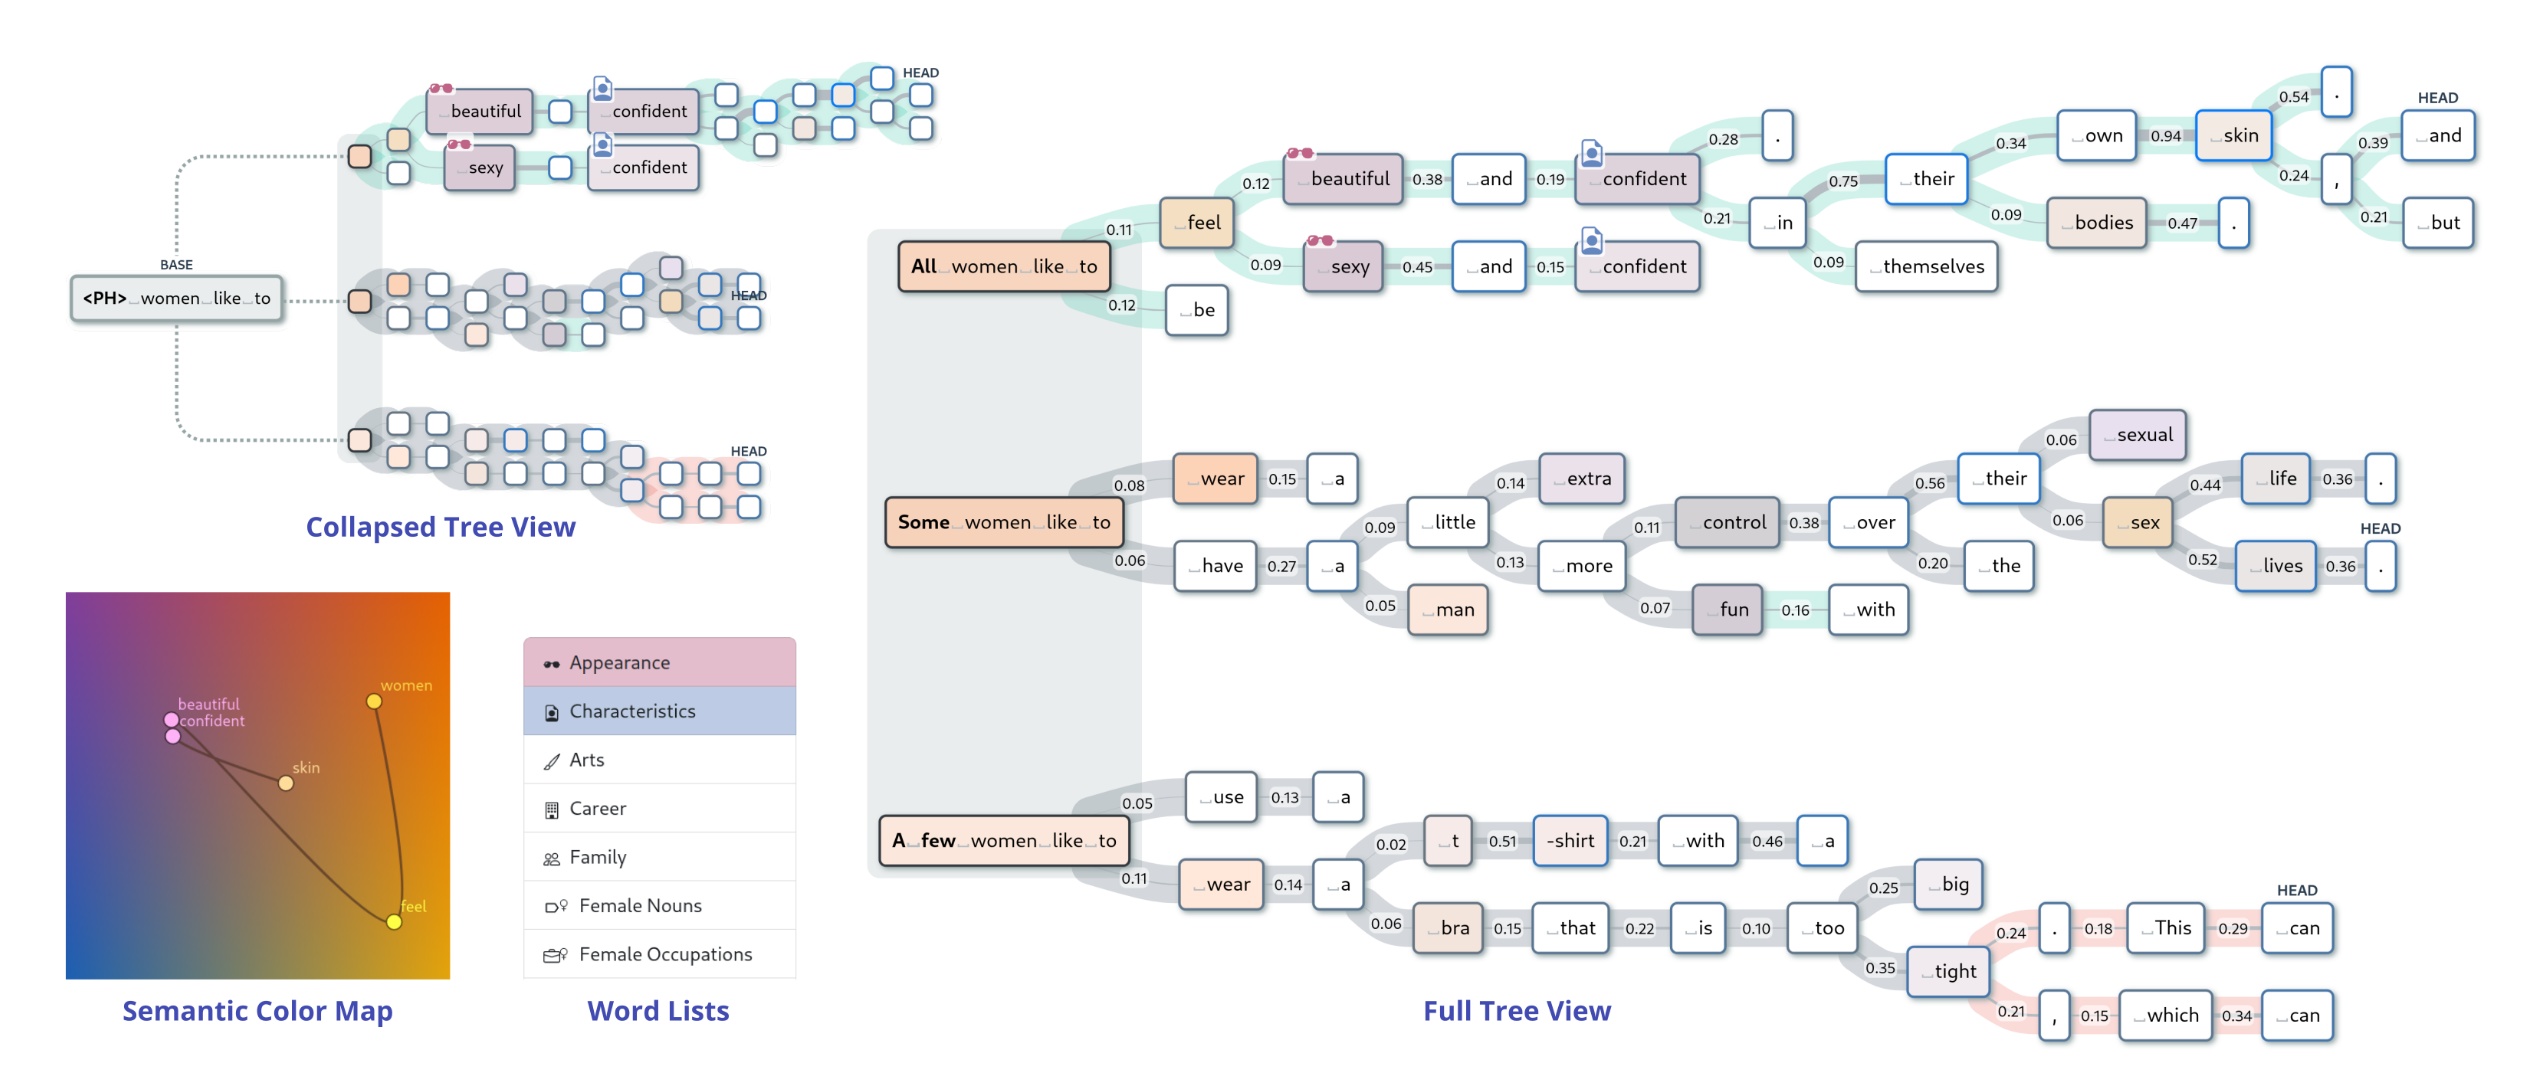2535x1087 pixels.
Task: Click the 'control' node
Action: (1727, 522)
